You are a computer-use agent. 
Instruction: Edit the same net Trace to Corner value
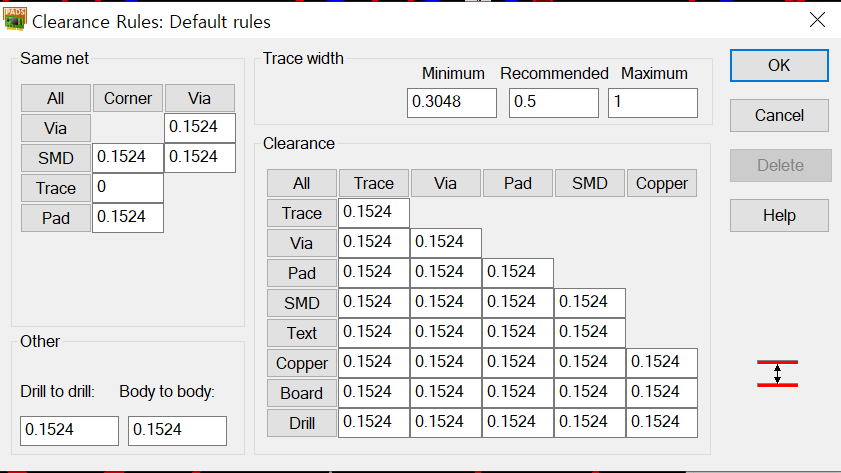point(127,188)
